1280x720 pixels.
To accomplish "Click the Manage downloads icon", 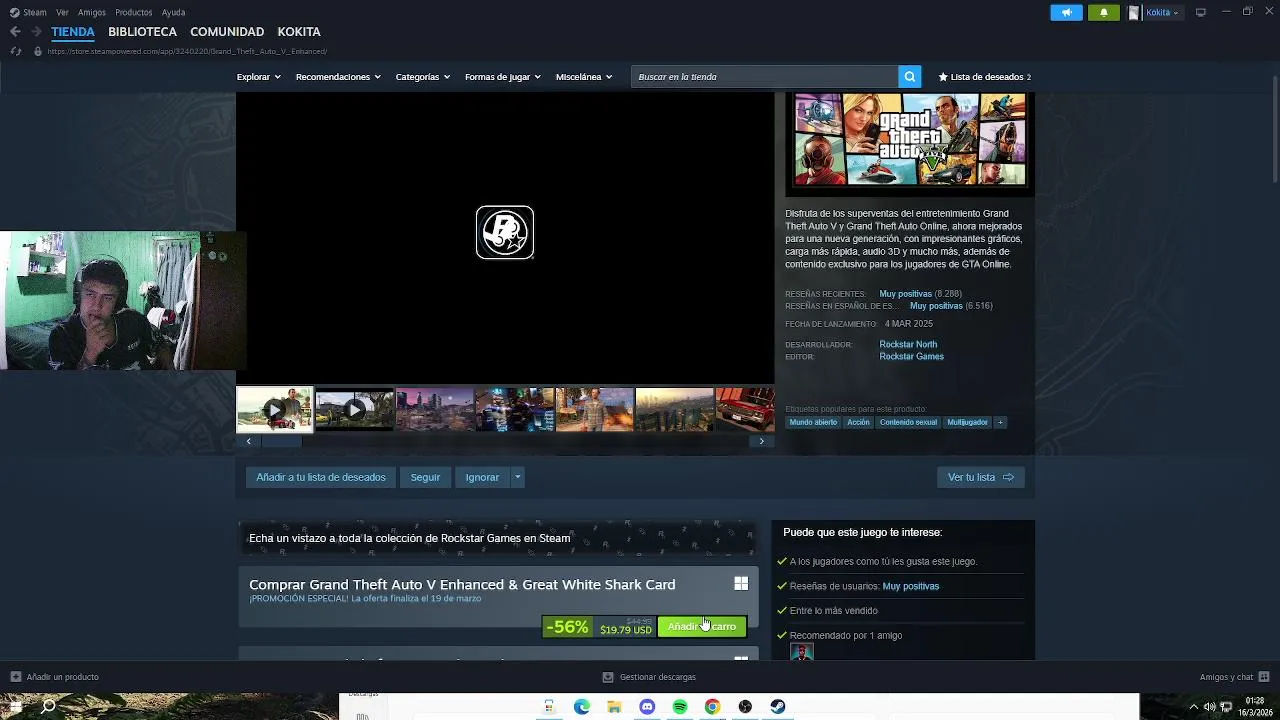I will 607,677.
